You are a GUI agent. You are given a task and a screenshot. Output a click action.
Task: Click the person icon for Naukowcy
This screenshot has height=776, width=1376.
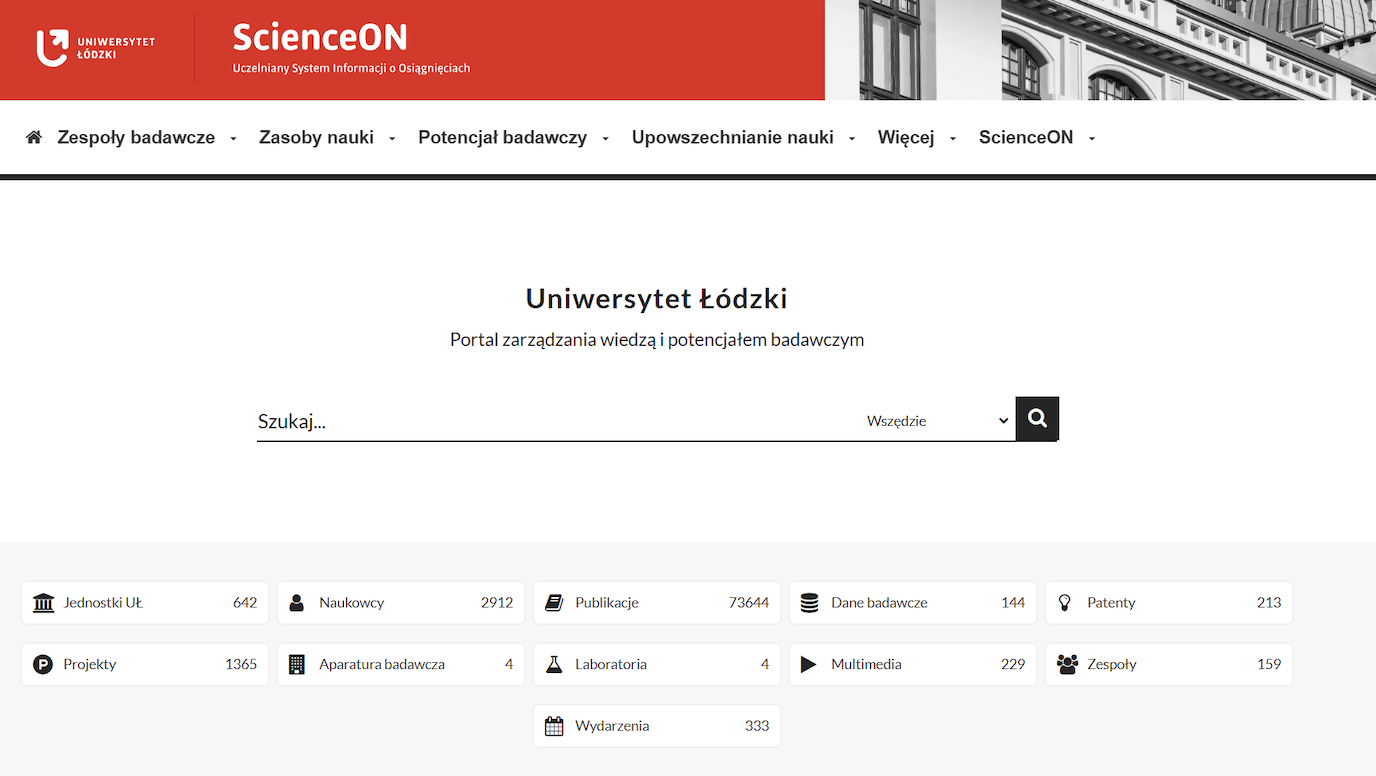tap(296, 603)
